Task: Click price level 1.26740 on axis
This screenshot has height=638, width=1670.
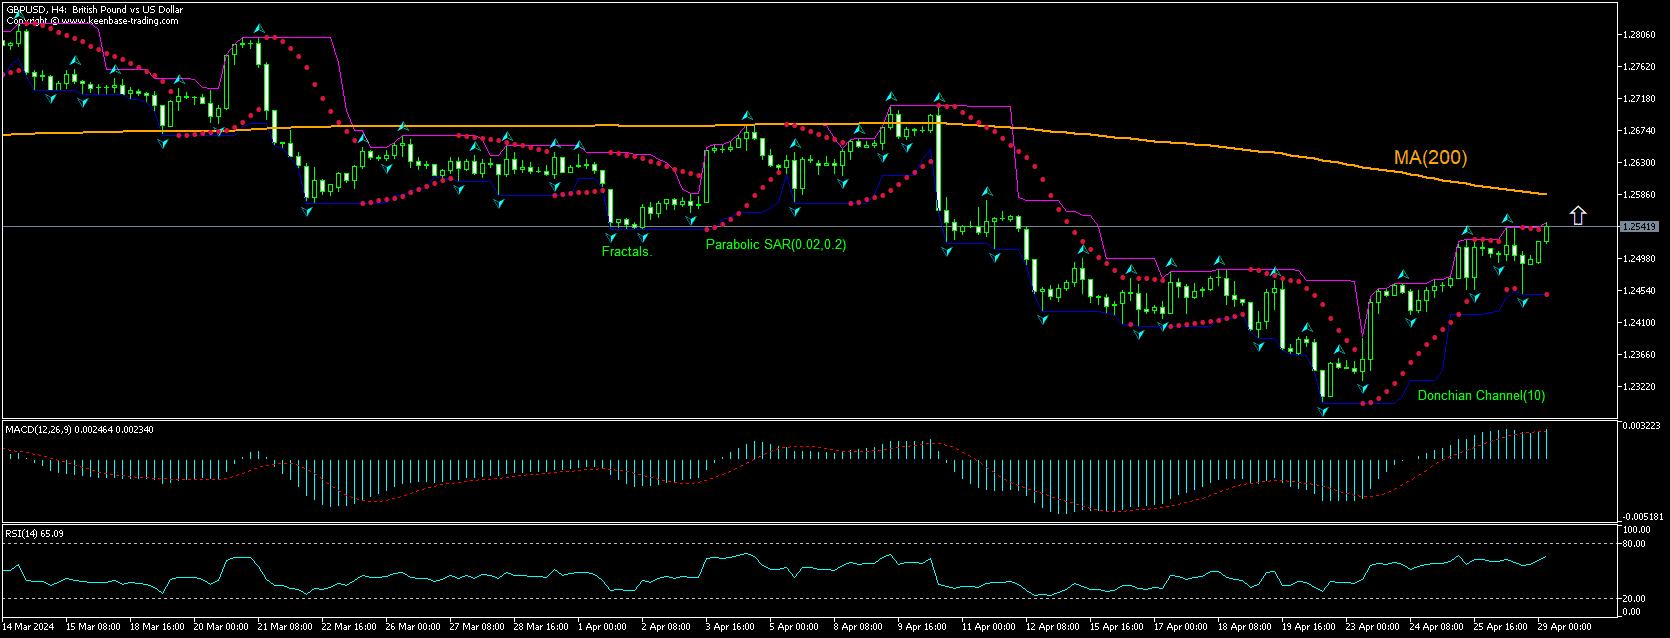Action: coord(1640,131)
